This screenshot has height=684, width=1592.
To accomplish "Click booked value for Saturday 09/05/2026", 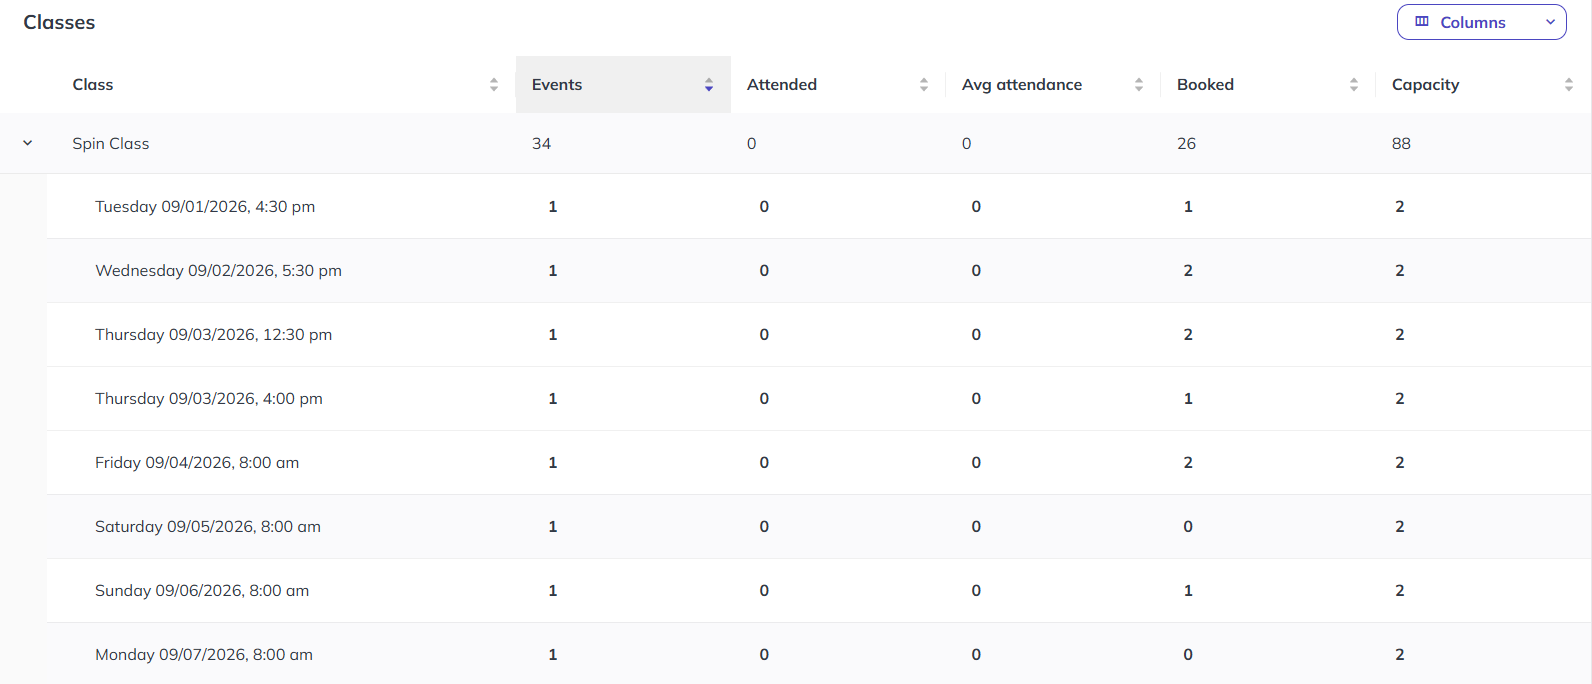I will click(x=1188, y=526).
